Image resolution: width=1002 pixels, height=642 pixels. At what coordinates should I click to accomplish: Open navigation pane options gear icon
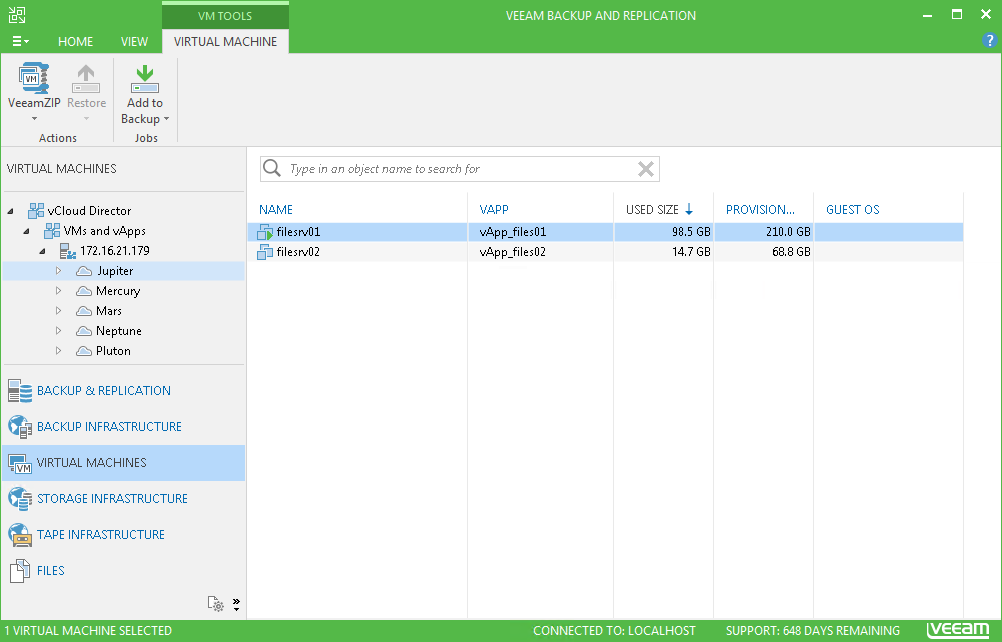coord(215,604)
